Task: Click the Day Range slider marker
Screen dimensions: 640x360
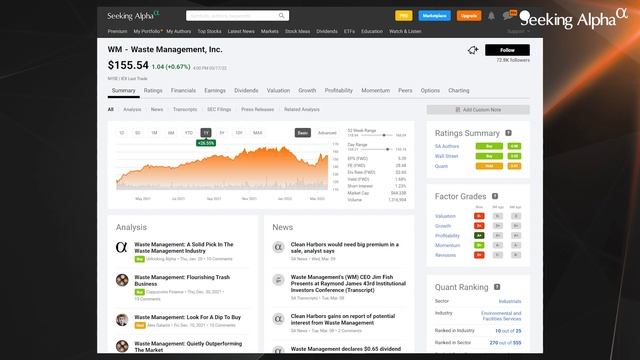Action: pos(387,149)
